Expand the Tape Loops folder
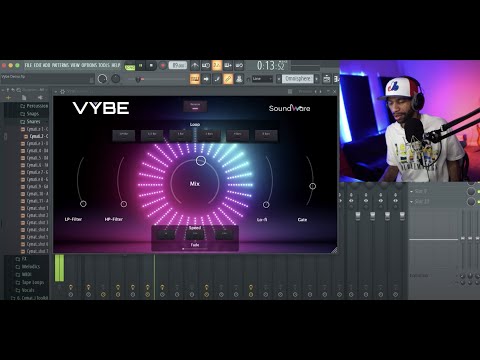 coord(30,282)
